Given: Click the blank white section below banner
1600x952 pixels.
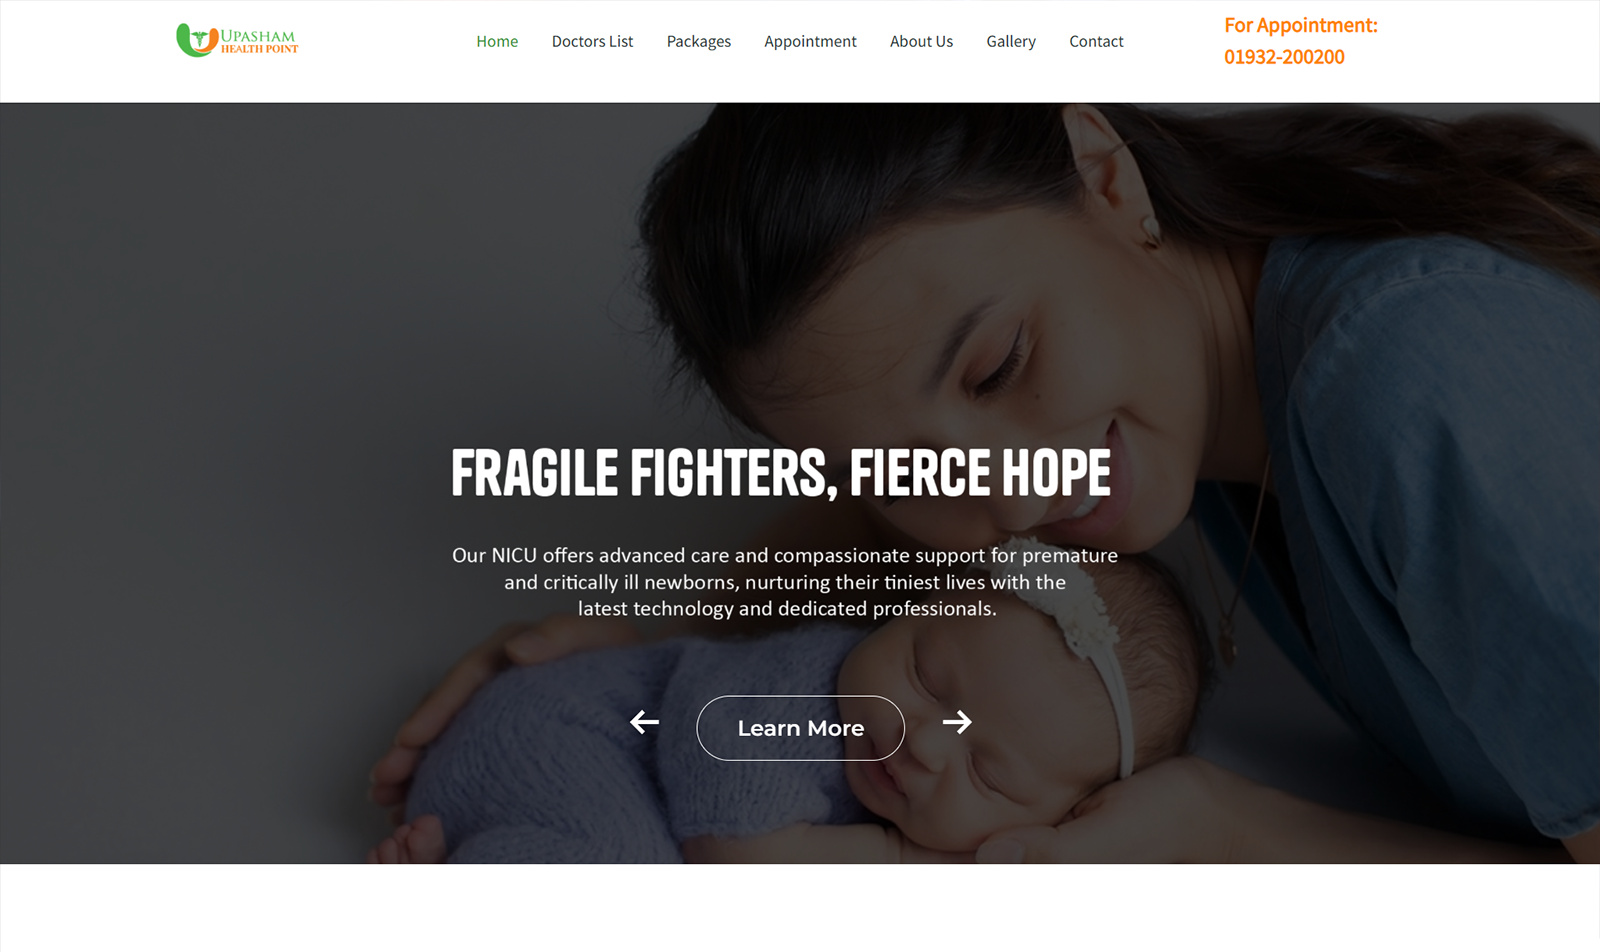Looking at the screenshot, I should coord(800,908).
